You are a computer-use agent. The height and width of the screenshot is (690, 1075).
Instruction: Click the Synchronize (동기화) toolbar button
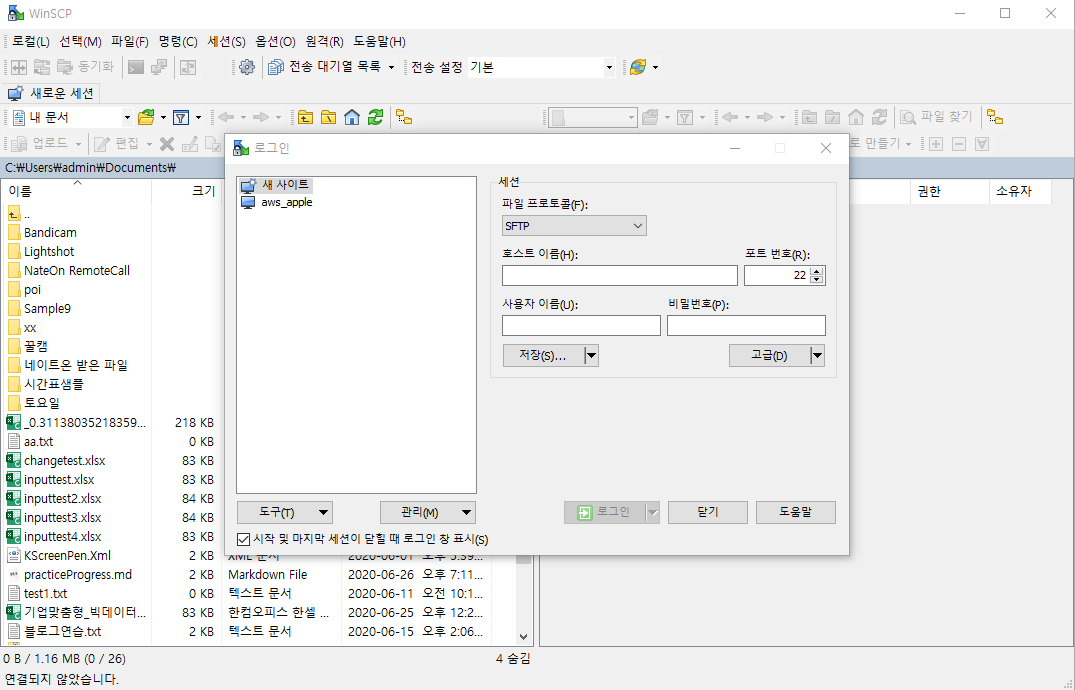coord(85,67)
